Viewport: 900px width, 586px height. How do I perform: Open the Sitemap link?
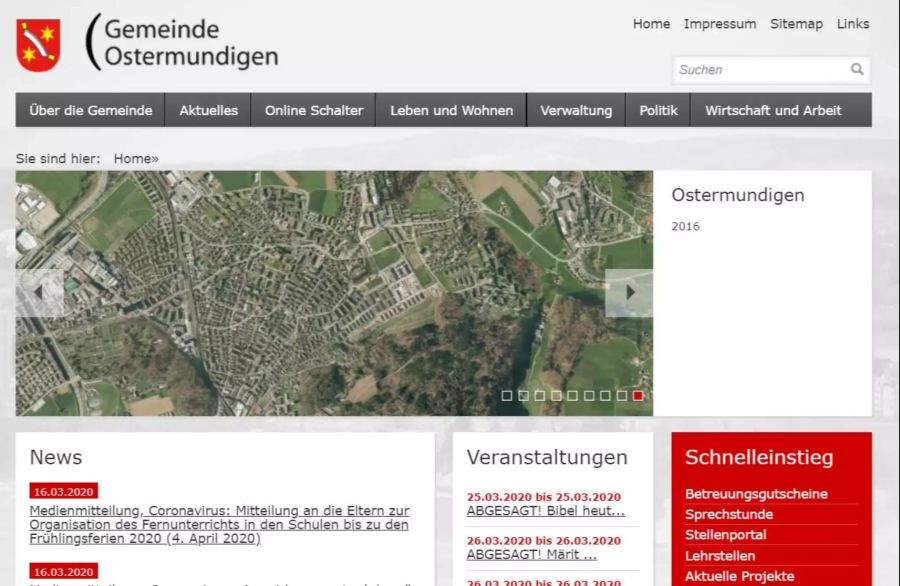coord(796,24)
